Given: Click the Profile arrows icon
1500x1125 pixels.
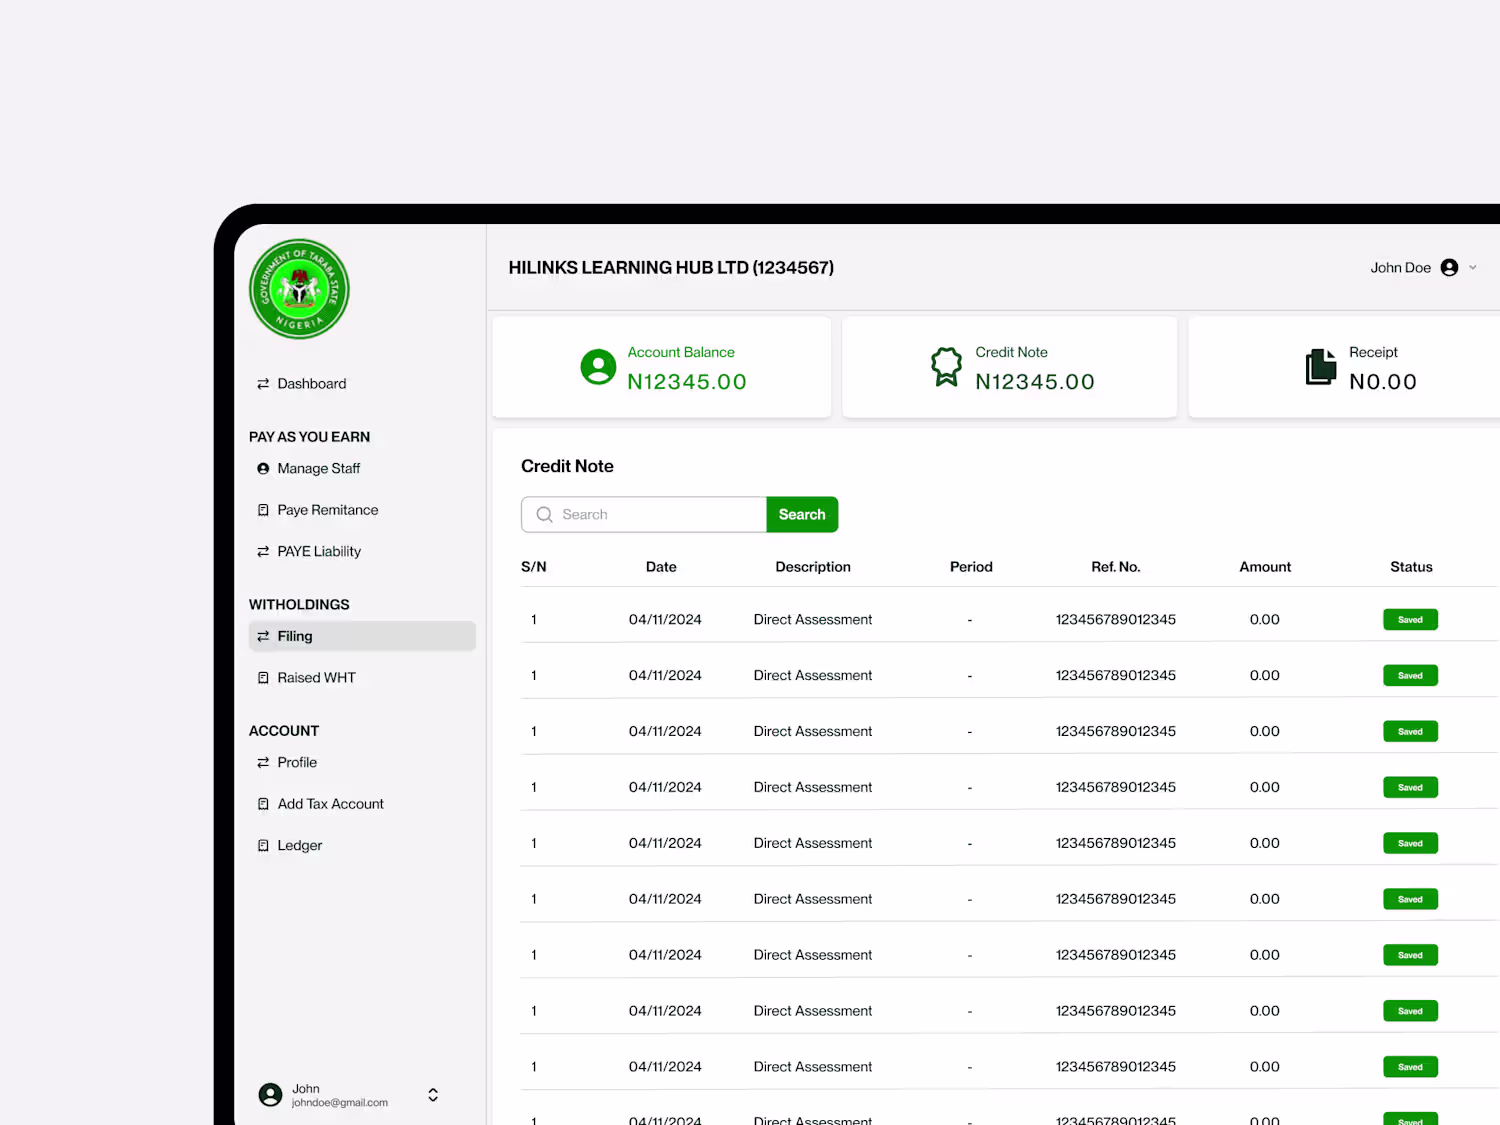Looking at the screenshot, I should (263, 762).
